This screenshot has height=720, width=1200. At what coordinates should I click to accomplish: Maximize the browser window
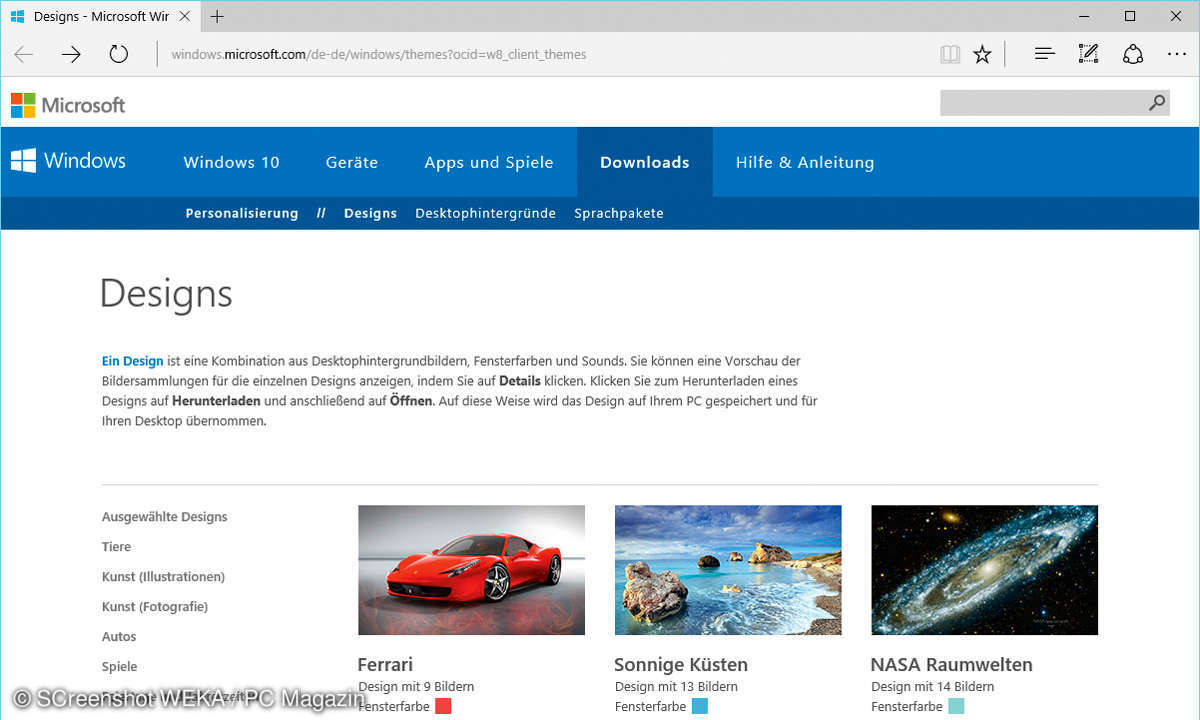coord(1130,16)
